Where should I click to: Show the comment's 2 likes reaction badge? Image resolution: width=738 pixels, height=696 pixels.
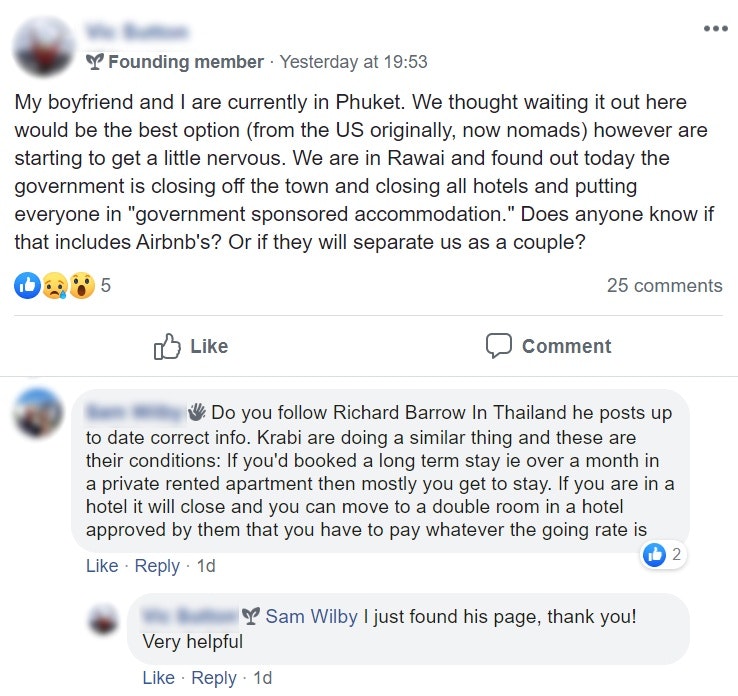point(665,556)
